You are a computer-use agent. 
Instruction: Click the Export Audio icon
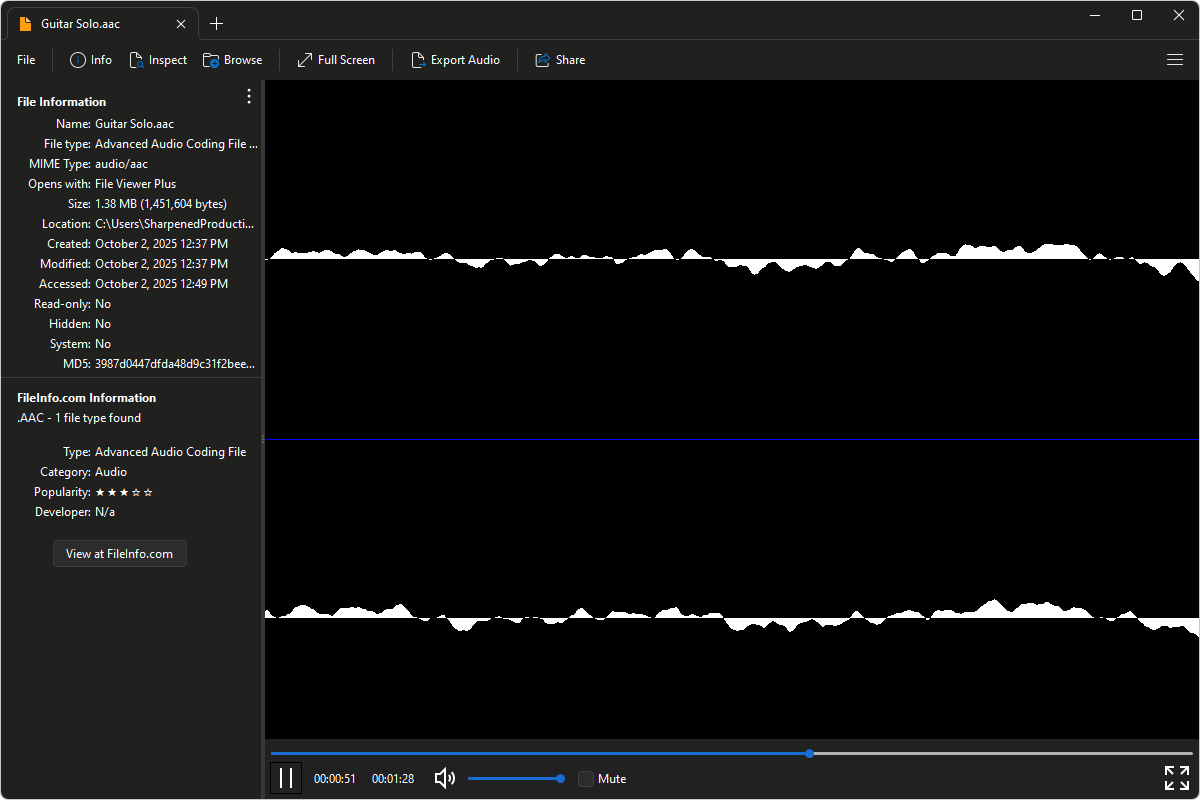click(x=419, y=60)
